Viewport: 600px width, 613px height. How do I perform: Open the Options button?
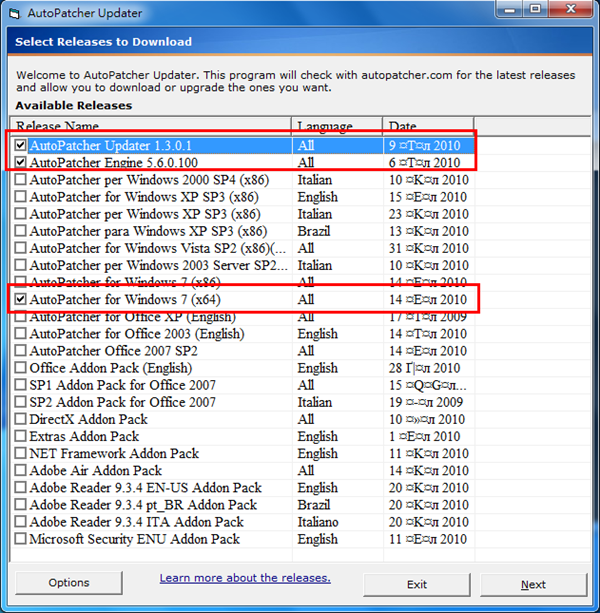[x=69, y=583]
